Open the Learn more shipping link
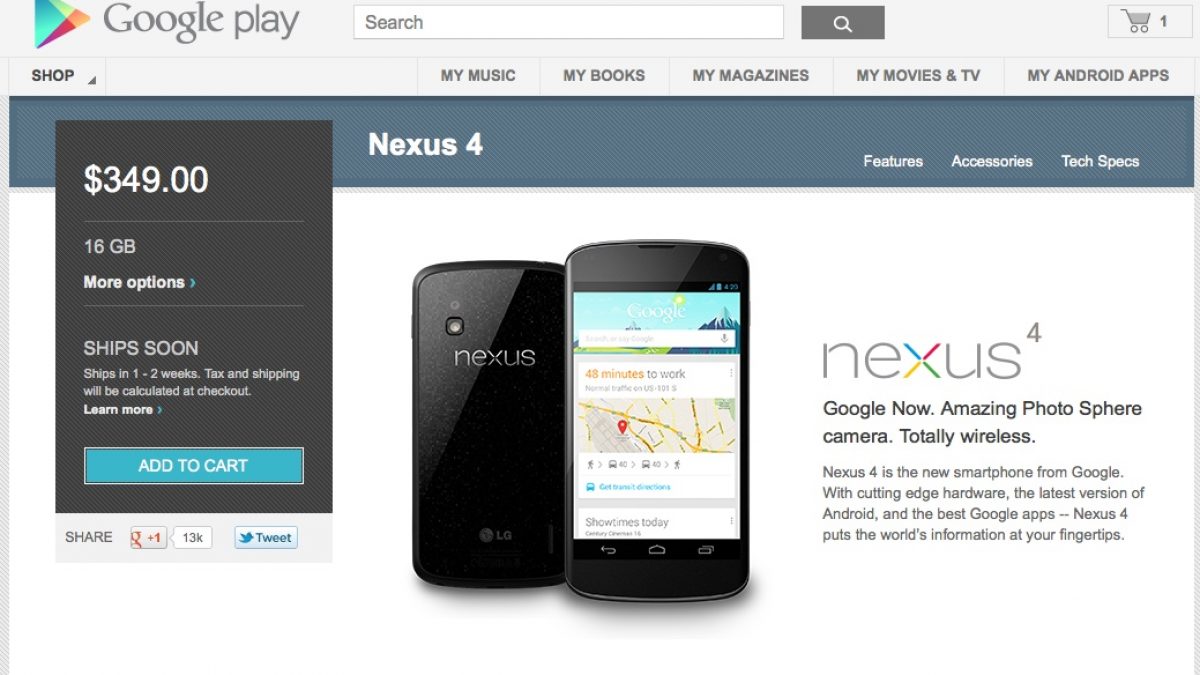Viewport: 1200px width, 675px height. point(123,410)
